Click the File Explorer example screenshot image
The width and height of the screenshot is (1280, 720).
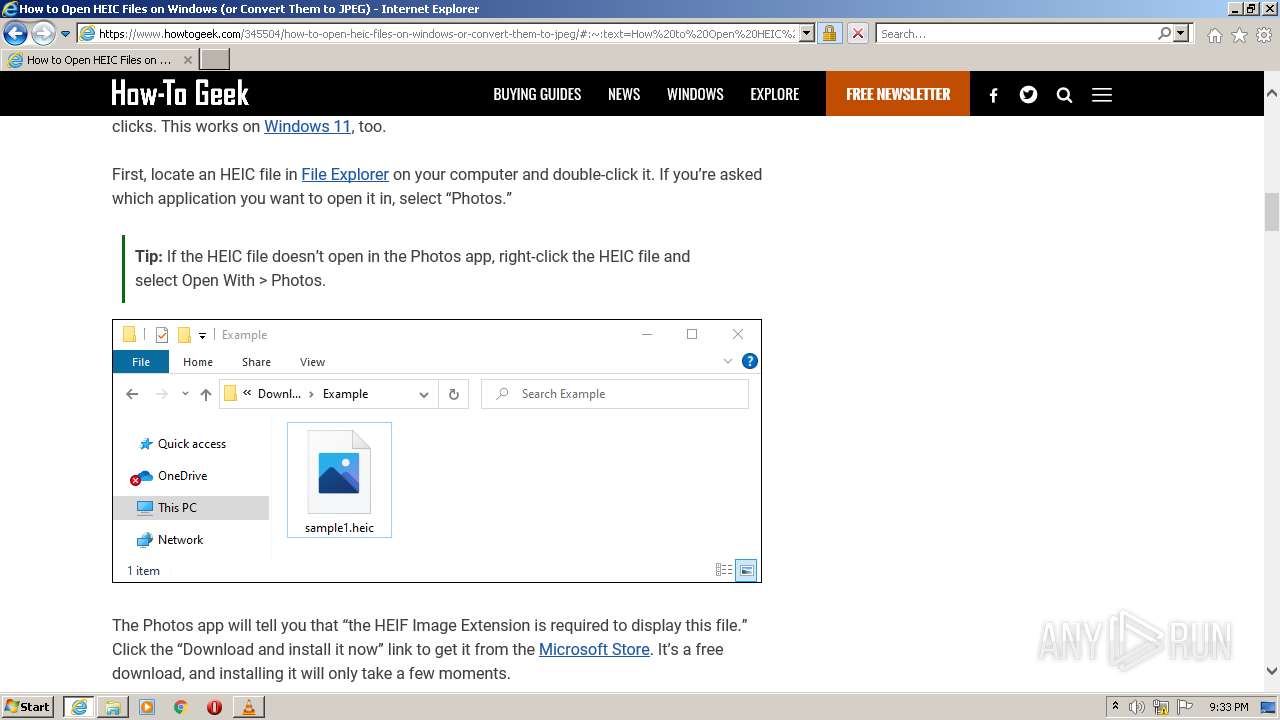click(437, 451)
